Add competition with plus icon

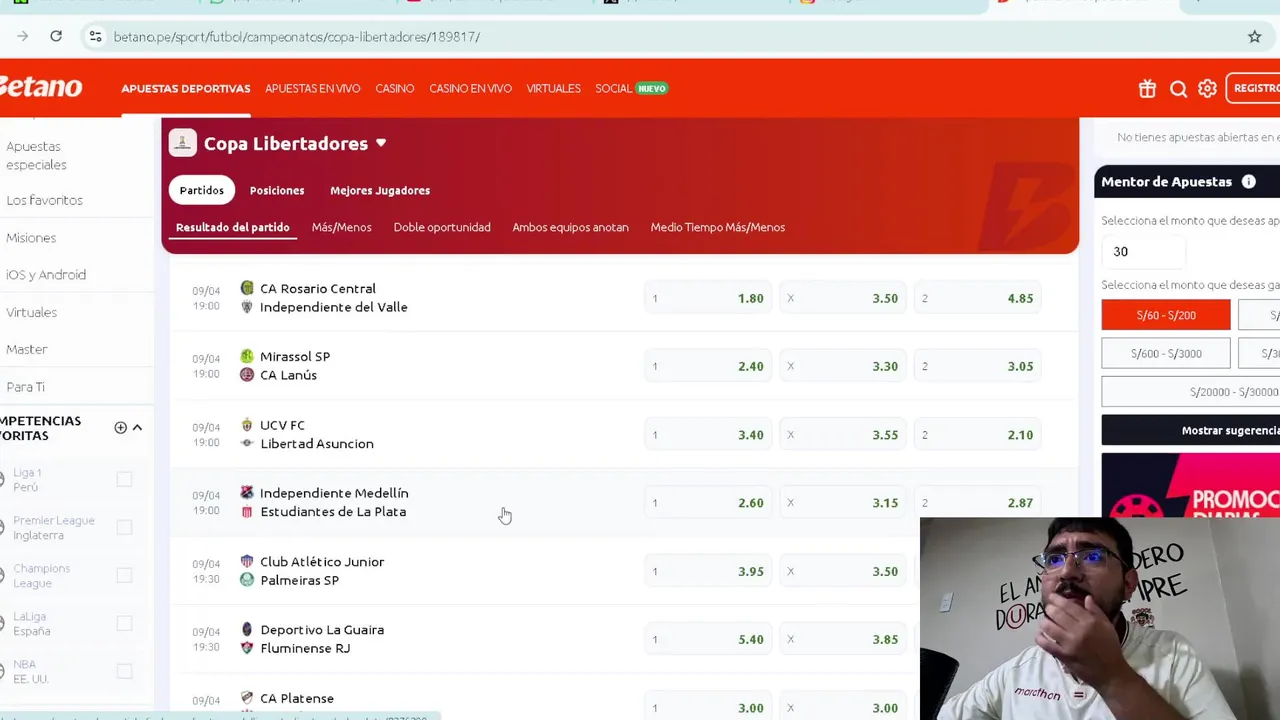(120, 428)
